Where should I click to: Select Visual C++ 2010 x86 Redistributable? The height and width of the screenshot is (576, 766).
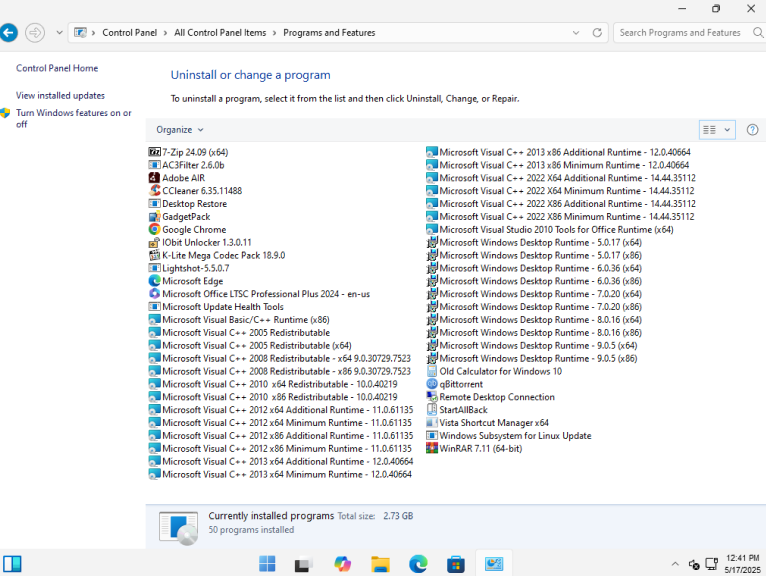tap(273, 397)
